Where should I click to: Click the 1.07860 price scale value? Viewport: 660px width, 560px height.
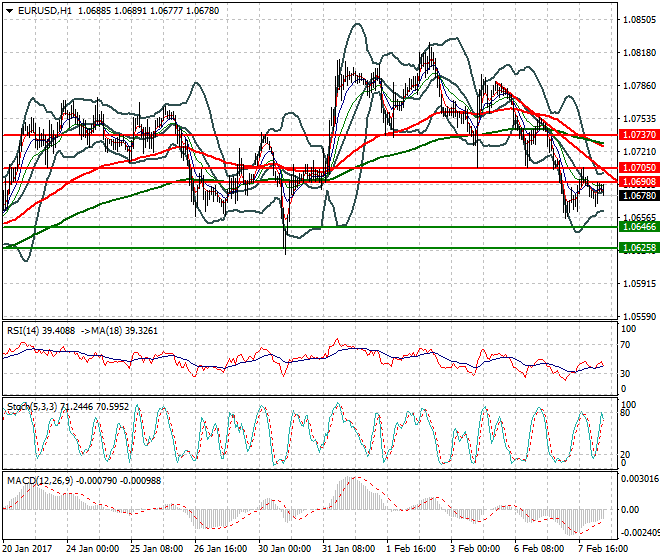pyautogui.click(x=639, y=85)
